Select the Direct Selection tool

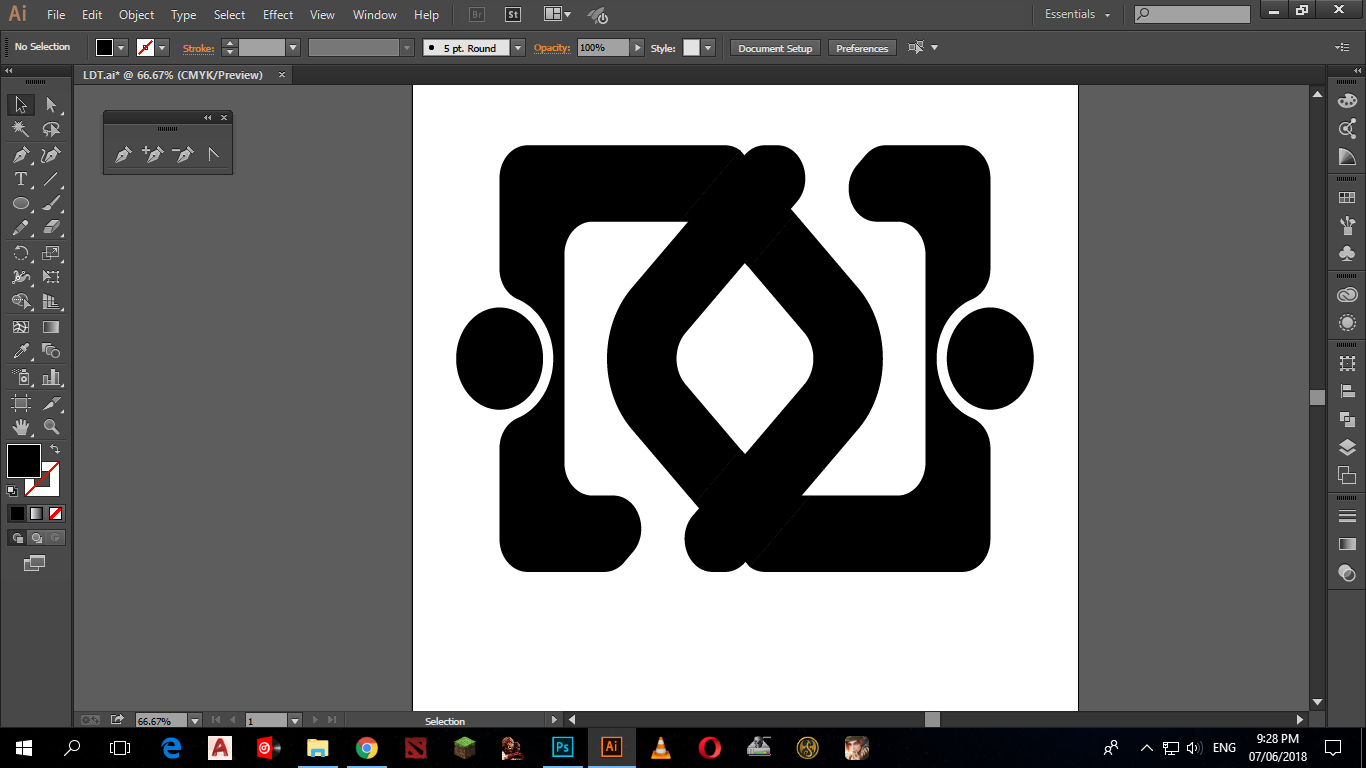click(51, 105)
